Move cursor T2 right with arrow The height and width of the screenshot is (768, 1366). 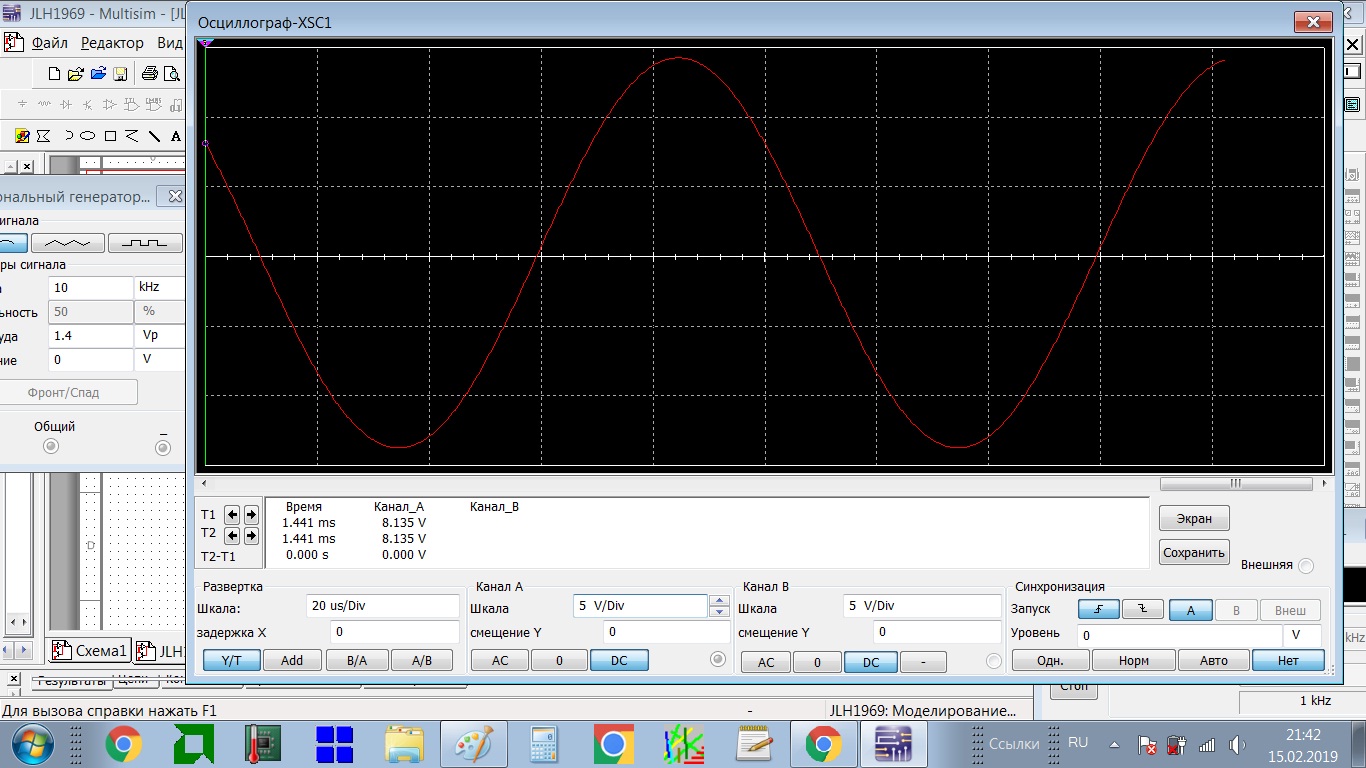[251, 537]
